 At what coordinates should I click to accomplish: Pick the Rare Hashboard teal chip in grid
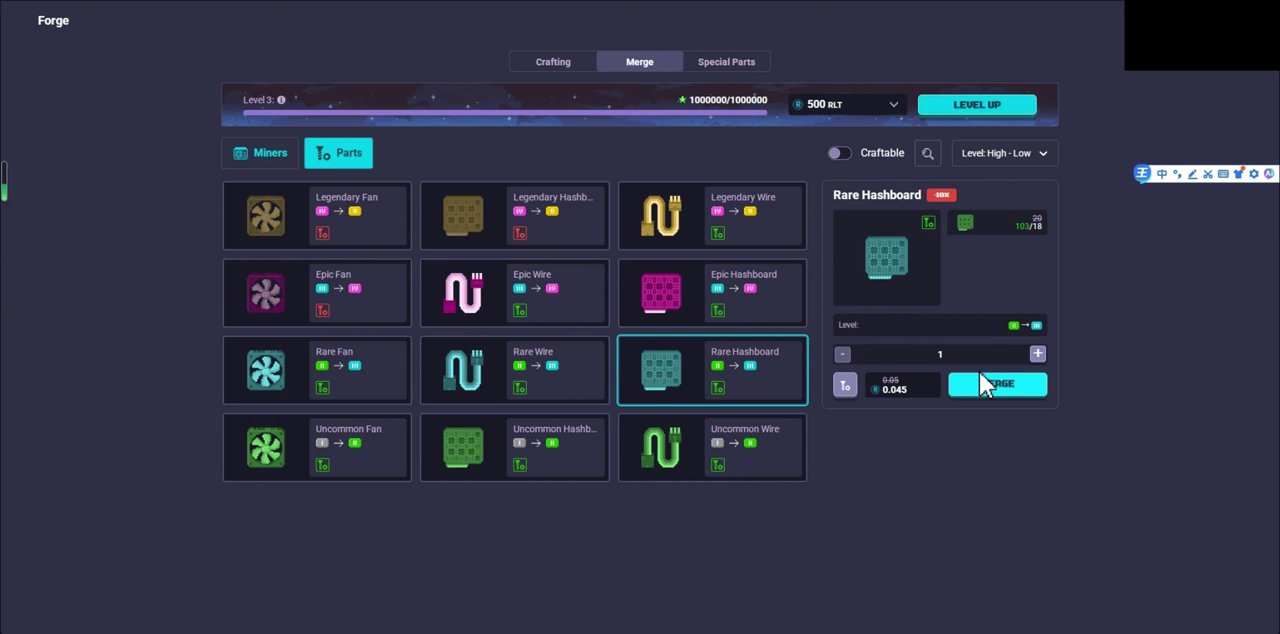click(x=661, y=370)
